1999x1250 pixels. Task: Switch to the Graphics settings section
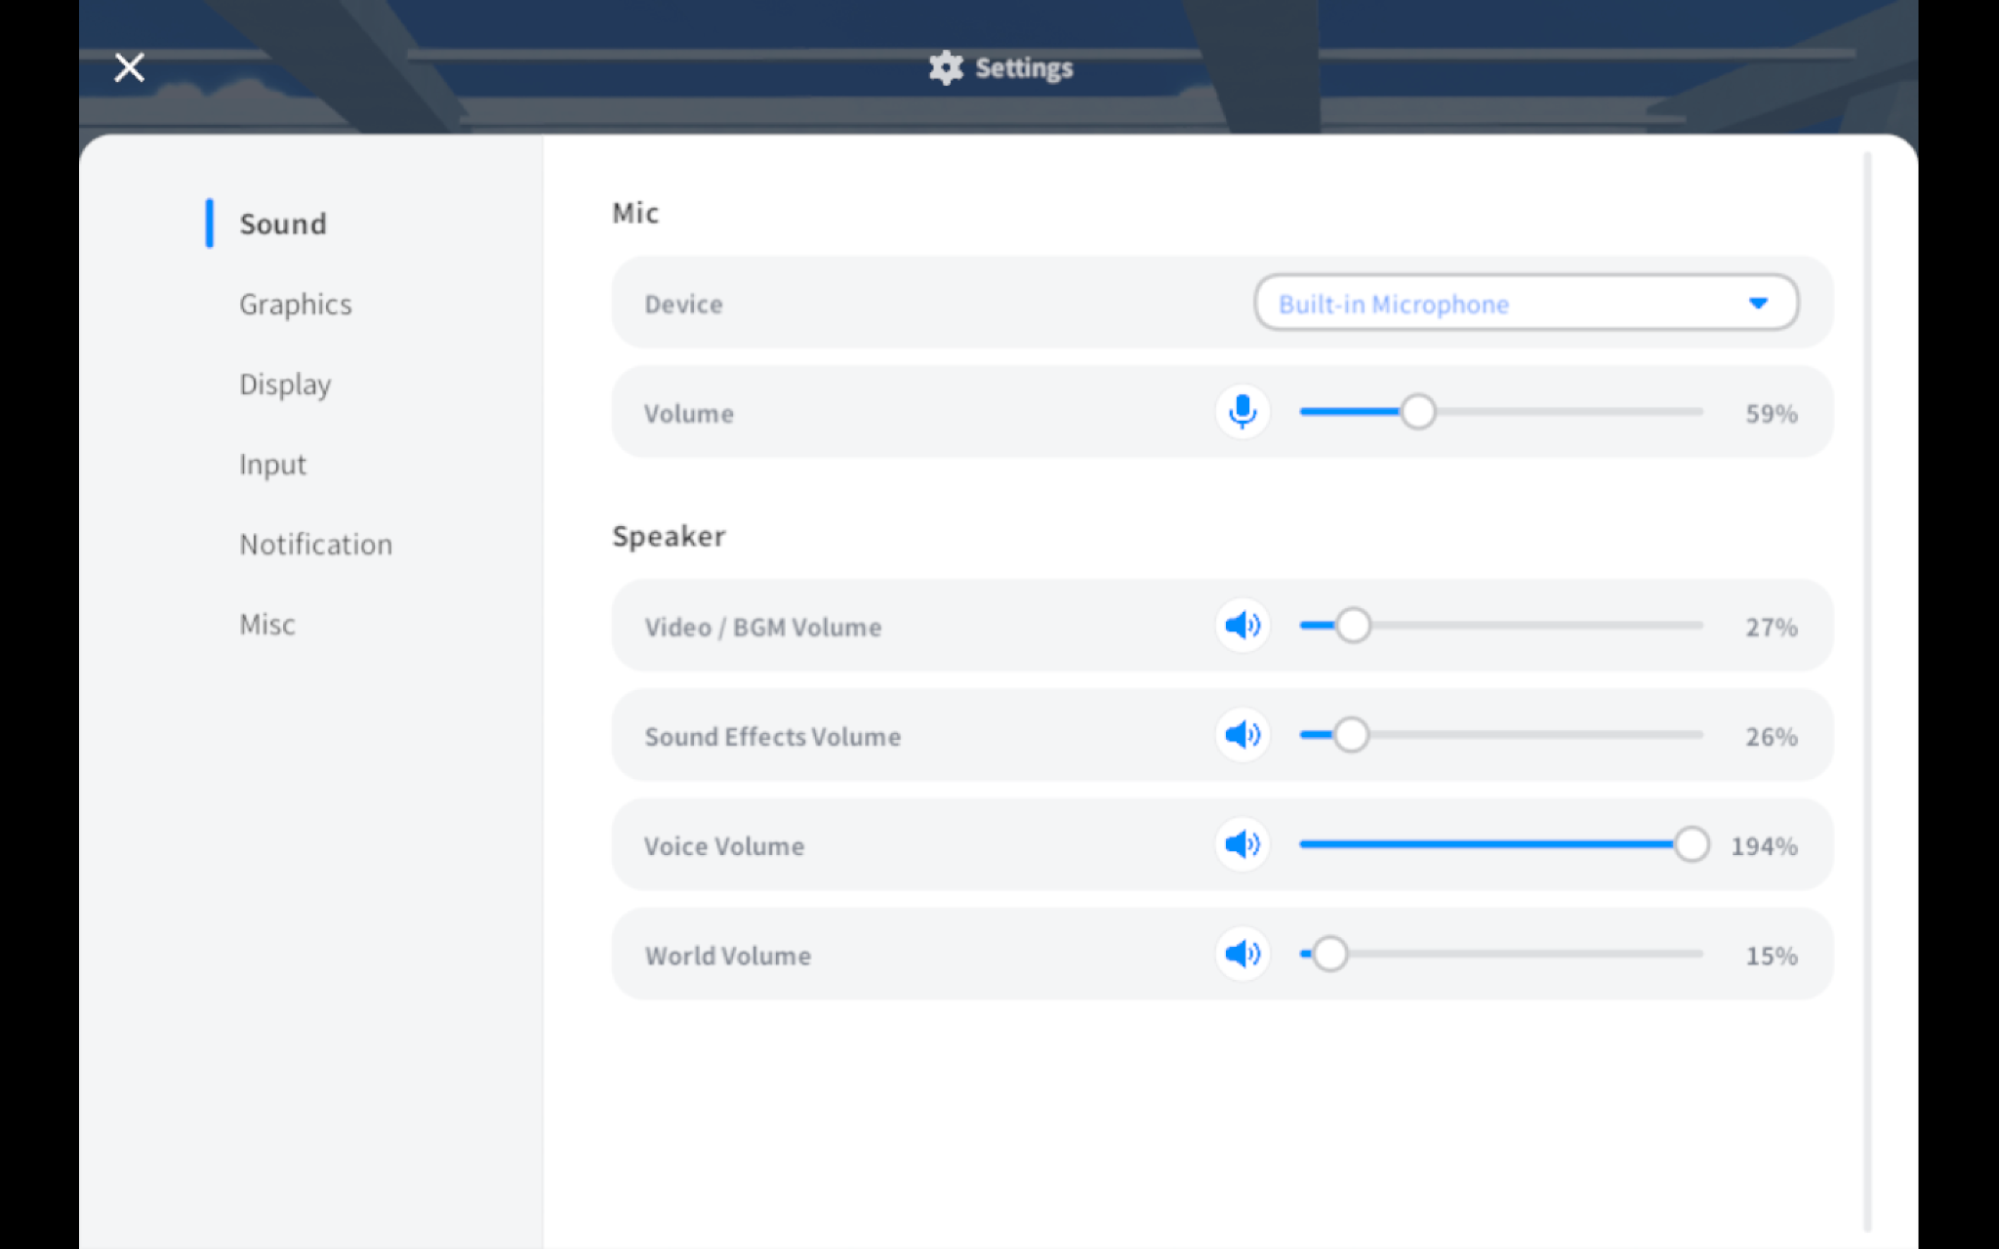(x=295, y=303)
